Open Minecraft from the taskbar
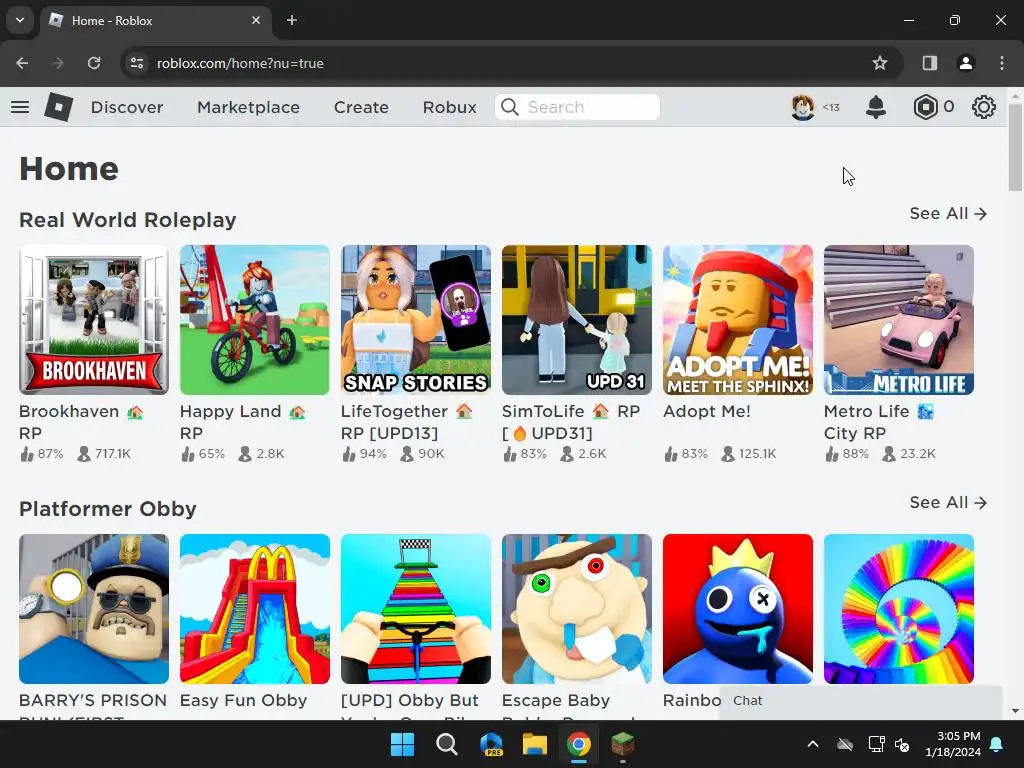1024x768 pixels. click(x=622, y=744)
